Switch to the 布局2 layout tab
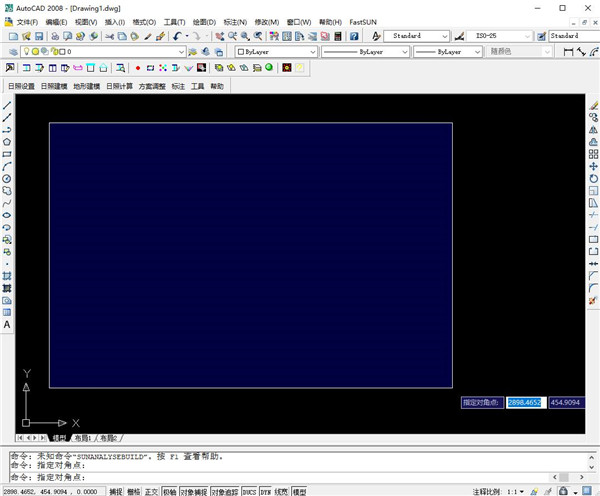 point(109,438)
